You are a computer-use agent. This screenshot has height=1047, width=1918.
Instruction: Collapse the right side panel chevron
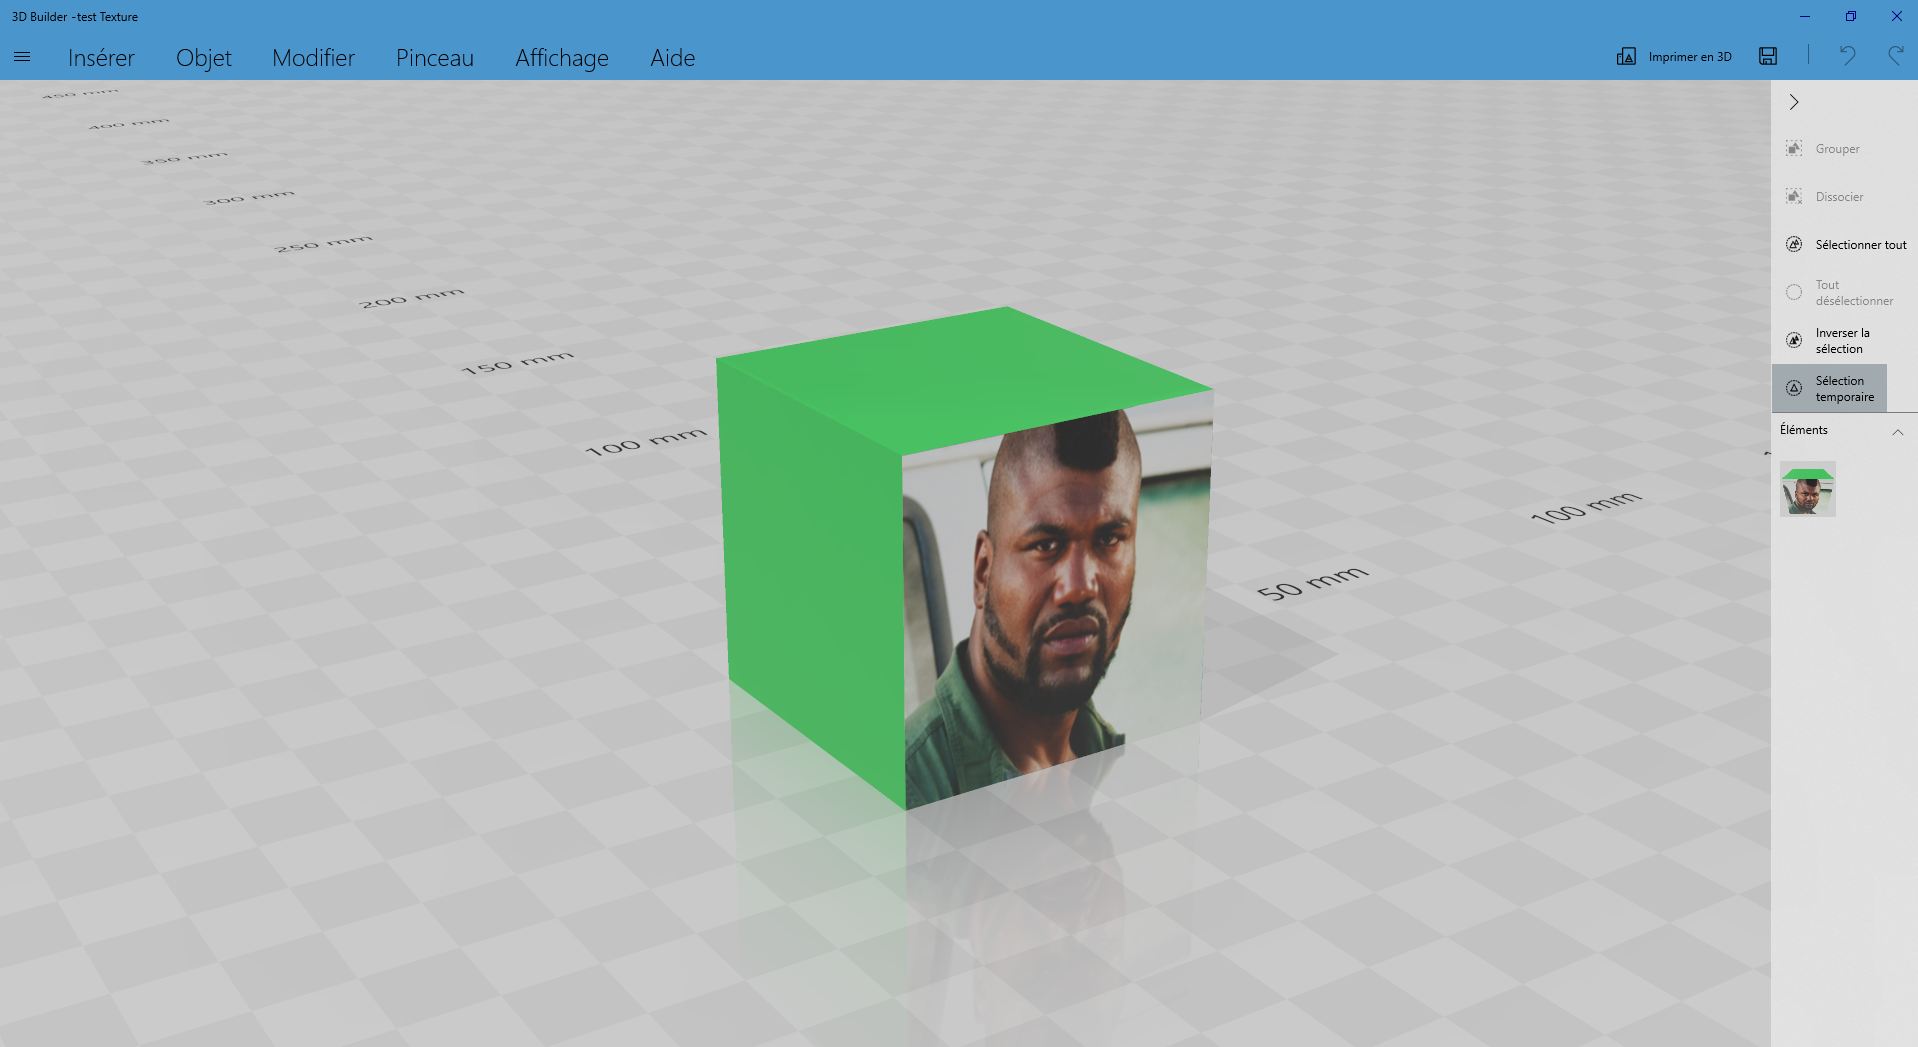point(1794,102)
